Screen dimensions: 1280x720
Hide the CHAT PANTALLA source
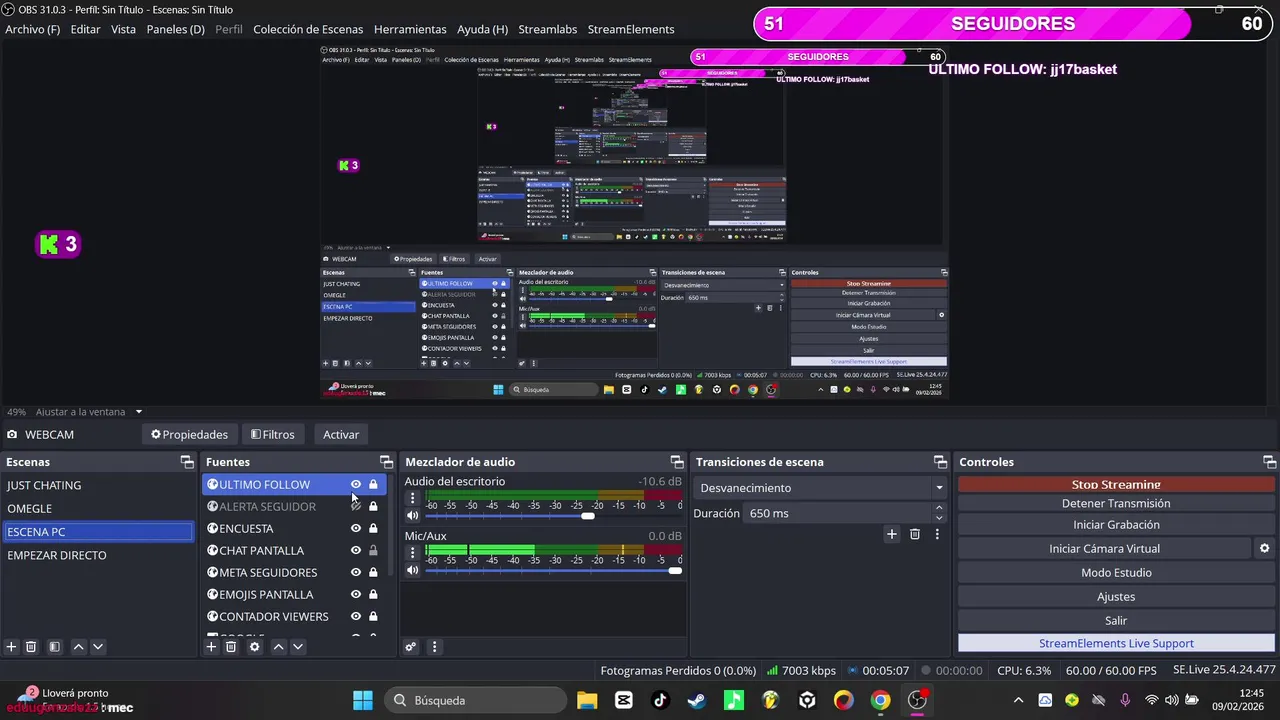pyautogui.click(x=355, y=550)
